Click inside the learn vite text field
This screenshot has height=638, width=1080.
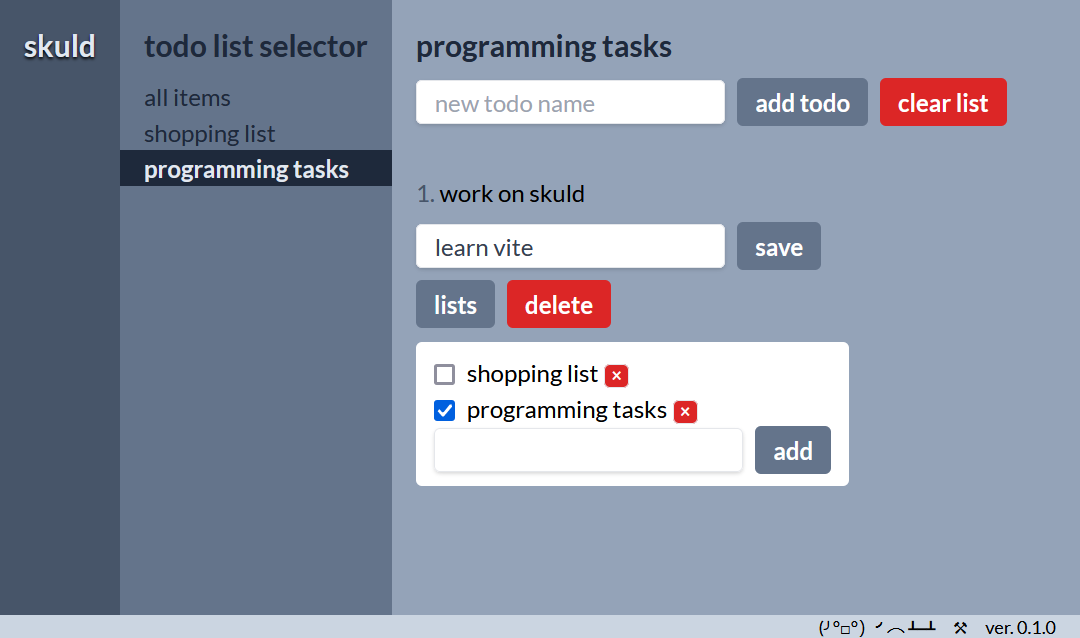[570, 246]
